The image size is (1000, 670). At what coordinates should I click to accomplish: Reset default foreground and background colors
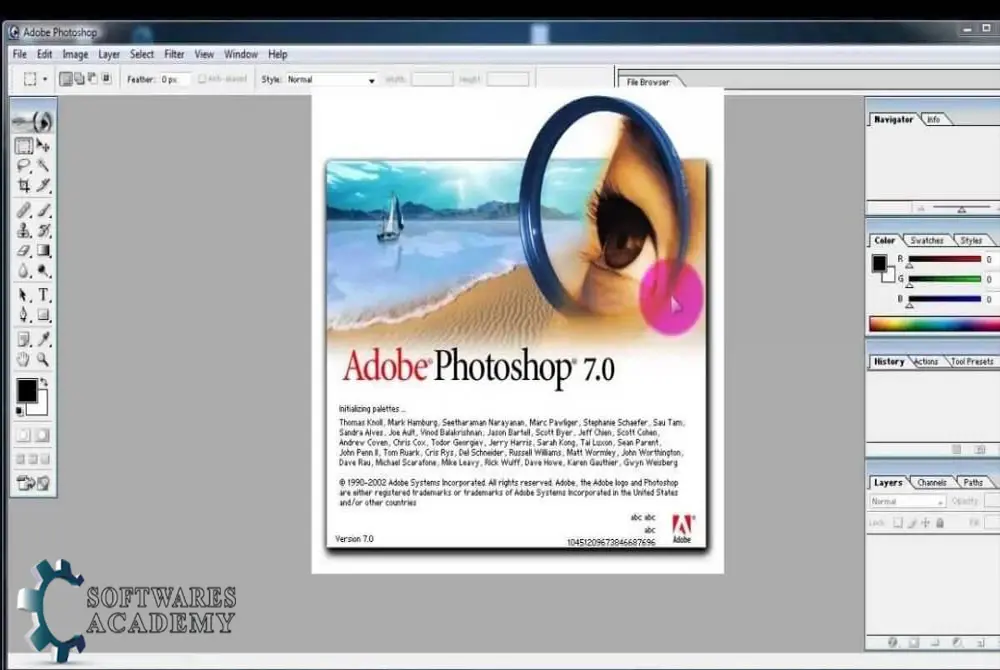tap(20, 411)
